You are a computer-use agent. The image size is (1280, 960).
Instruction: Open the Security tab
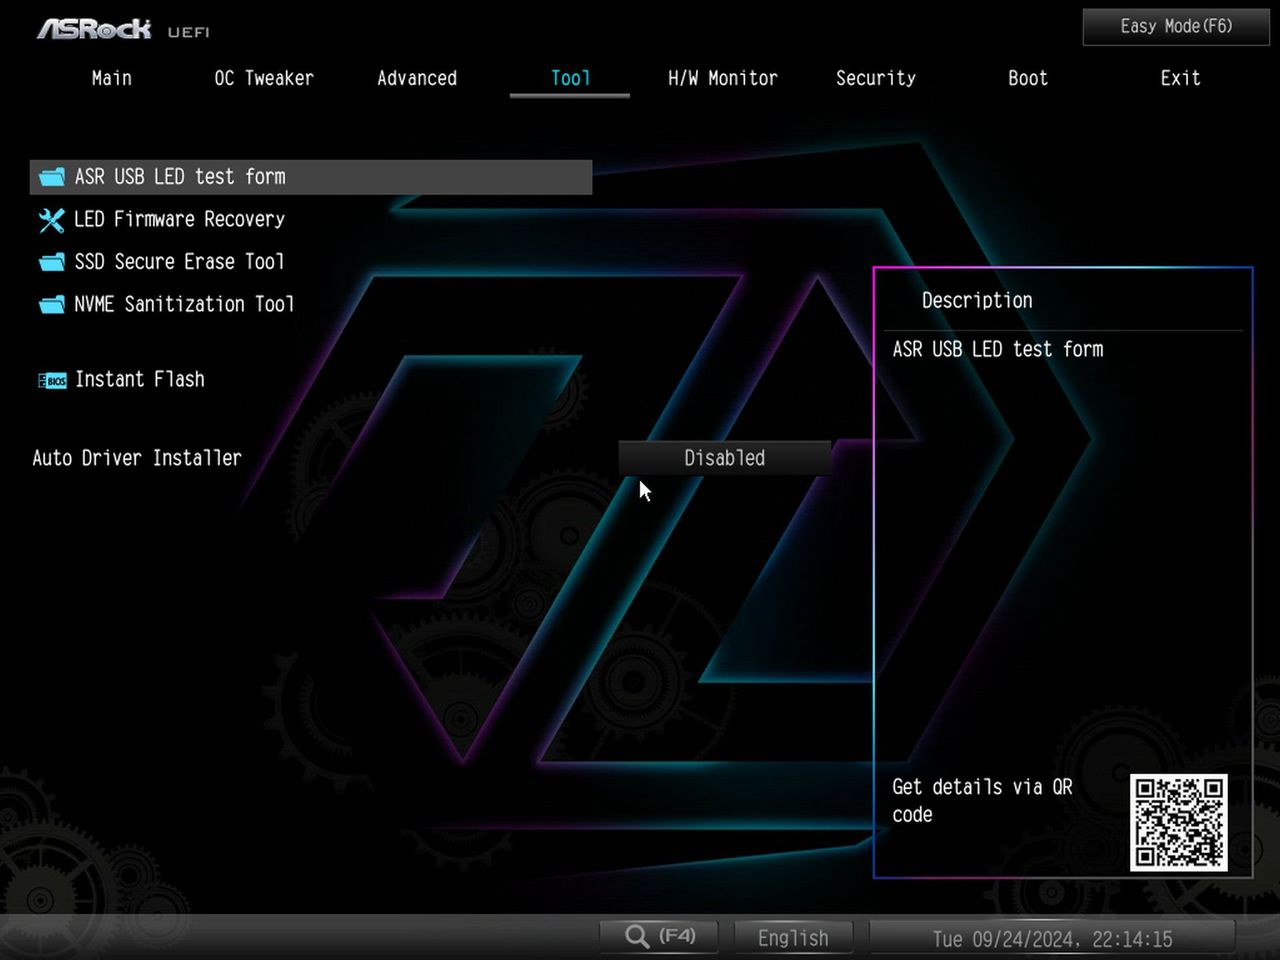click(875, 78)
